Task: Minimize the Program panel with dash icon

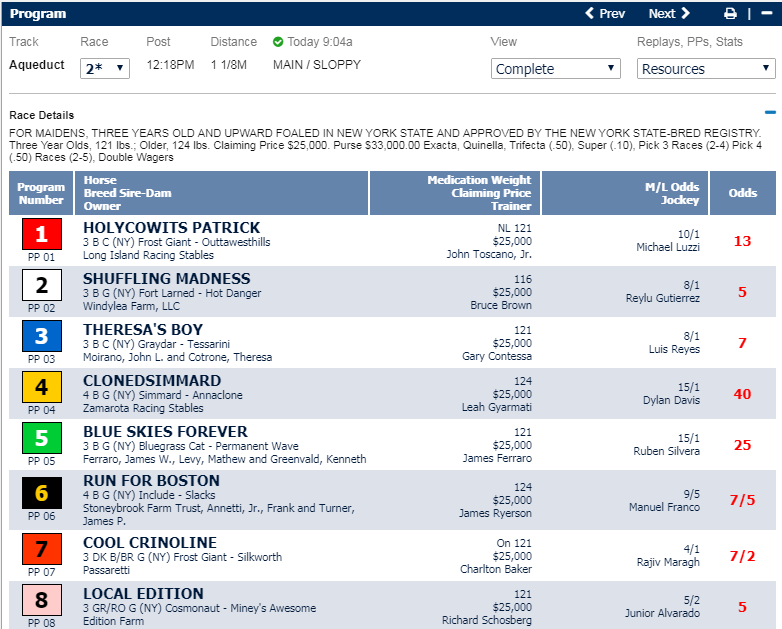Action: pos(766,14)
